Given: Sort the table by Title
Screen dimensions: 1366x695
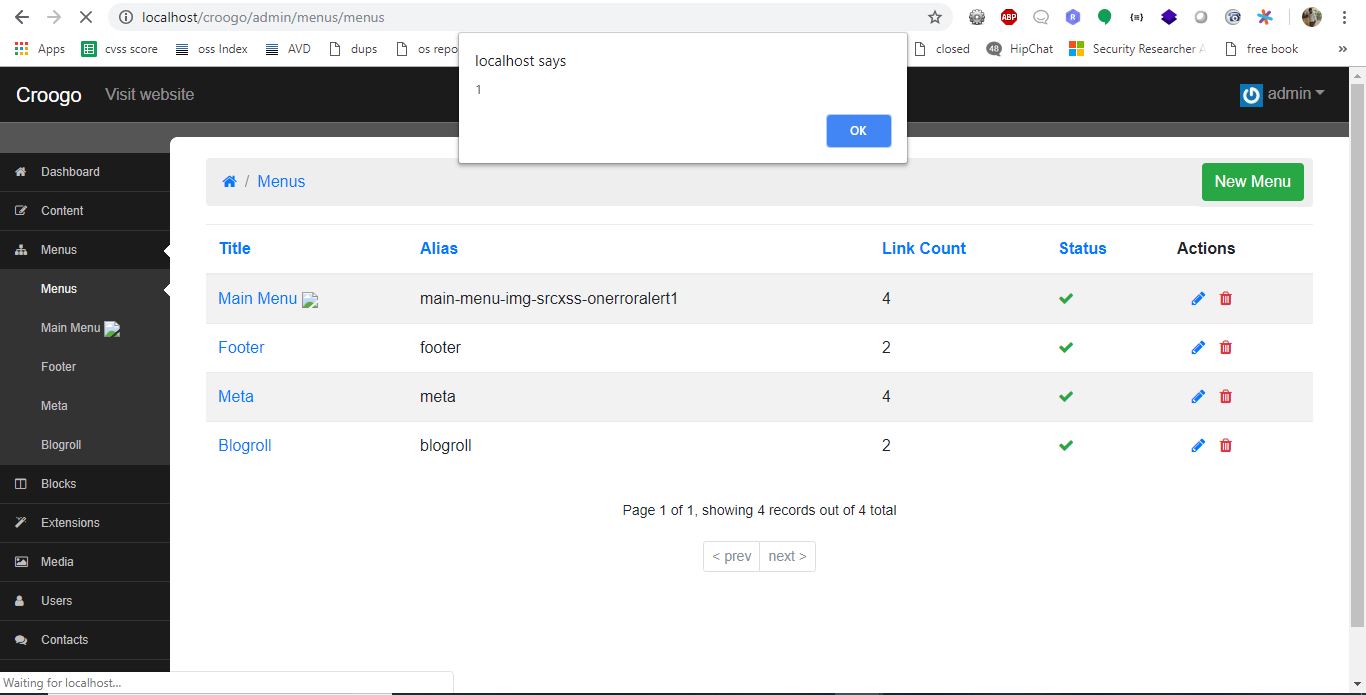Looking at the screenshot, I should click(x=235, y=249).
